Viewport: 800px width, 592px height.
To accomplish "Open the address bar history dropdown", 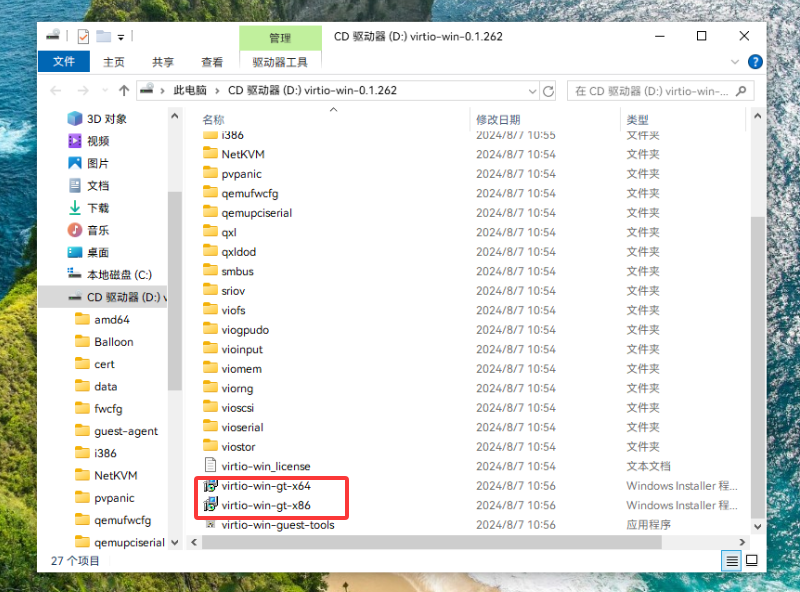I will point(532,91).
